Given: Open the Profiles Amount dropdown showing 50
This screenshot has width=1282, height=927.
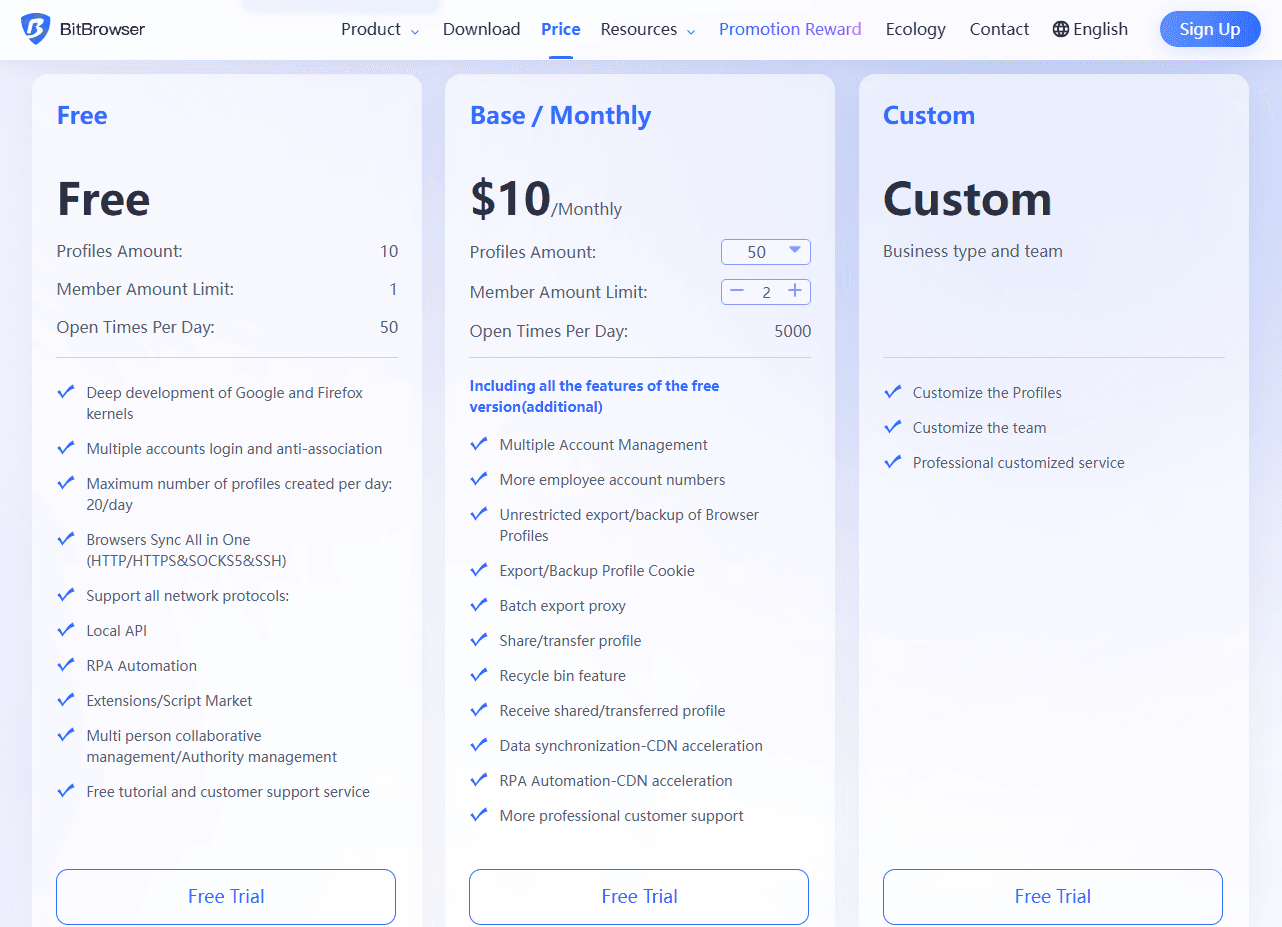Looking at the screenshot, I should tap(766, 252).
